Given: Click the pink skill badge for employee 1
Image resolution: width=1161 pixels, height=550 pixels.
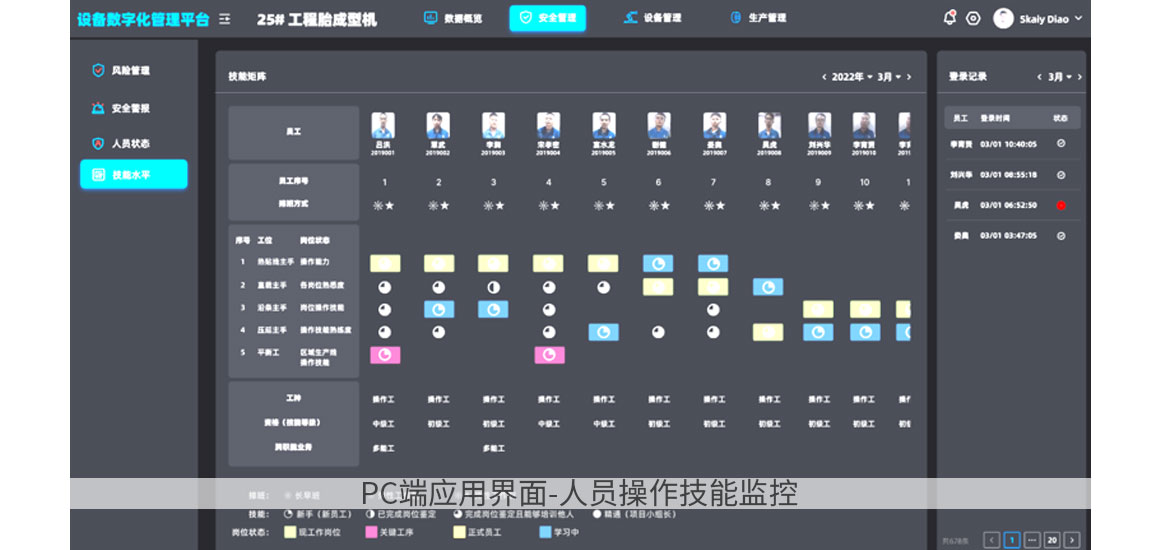Looking at the screenshot, I should tap(385, 355).
